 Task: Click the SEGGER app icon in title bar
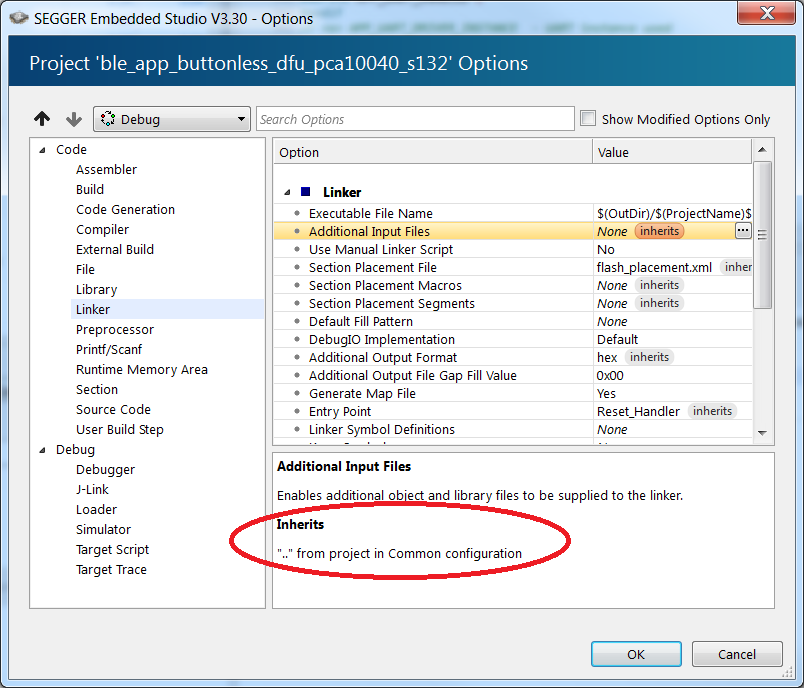coord(18,18)
